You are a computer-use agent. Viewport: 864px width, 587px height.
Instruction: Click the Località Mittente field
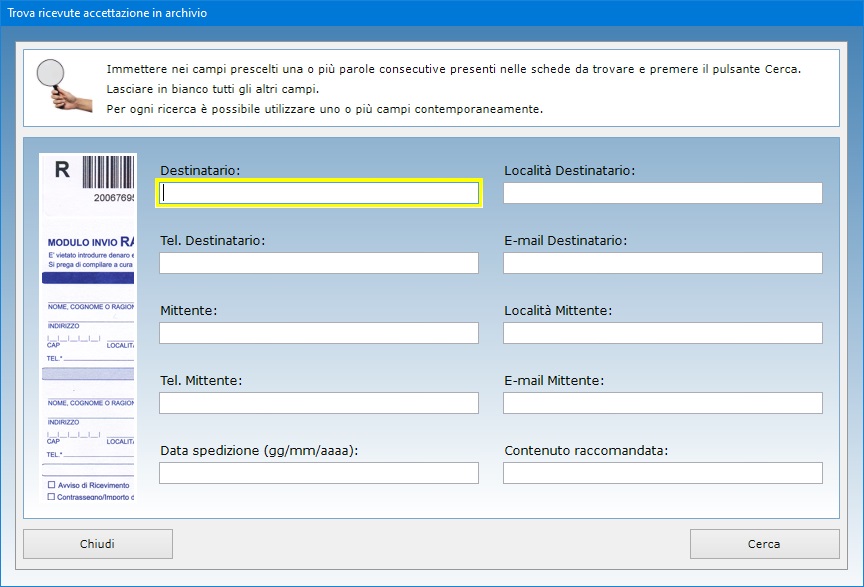[x=663, y=333]
